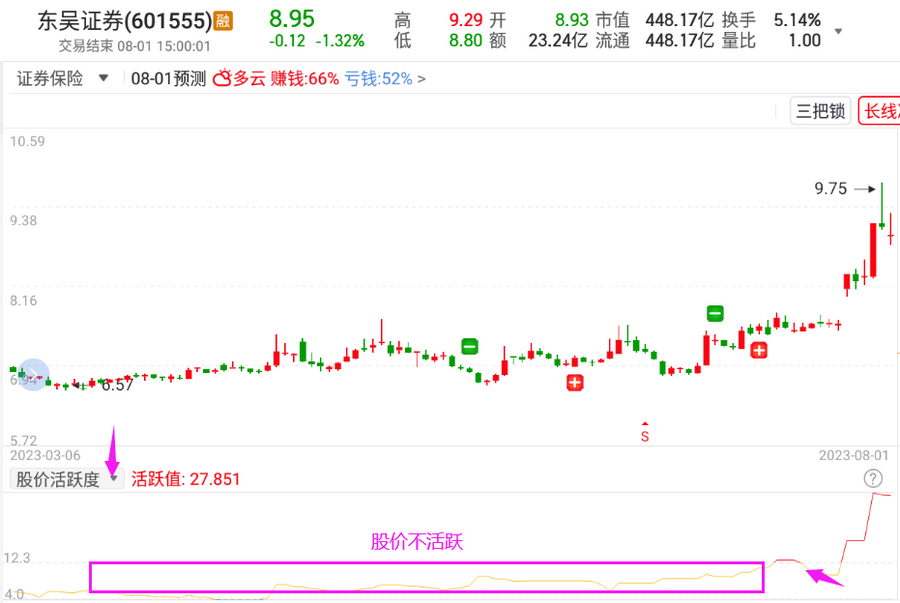Click the green minus marker mid-chart
Screen dimensions: 900x603
point(470,347)
